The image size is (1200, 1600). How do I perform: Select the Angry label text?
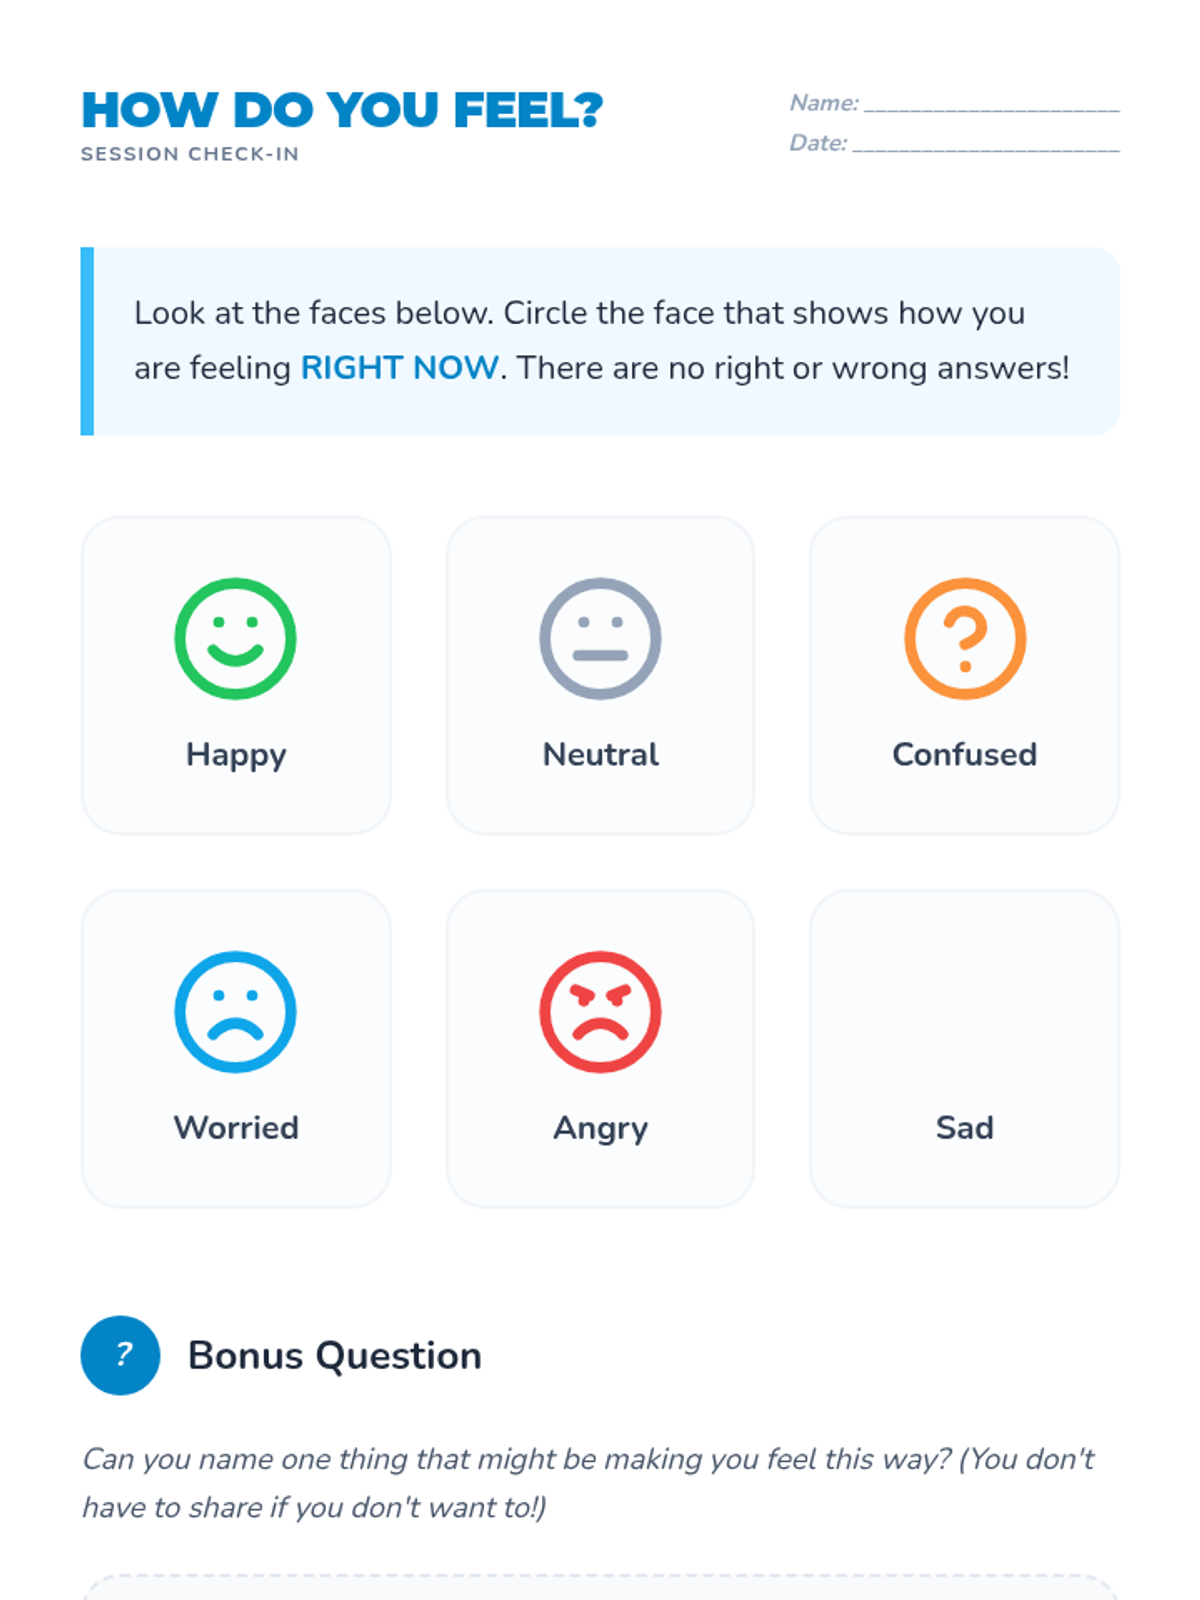(600, 1127)
